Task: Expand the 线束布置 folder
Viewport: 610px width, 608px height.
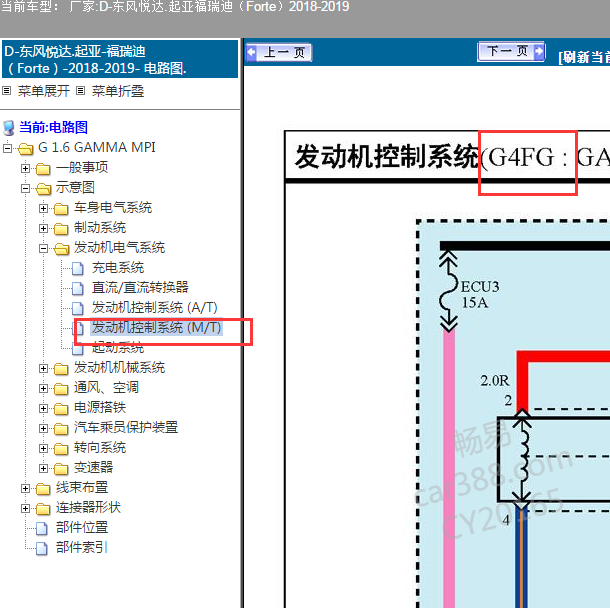Action: click(x=25, y=489)
